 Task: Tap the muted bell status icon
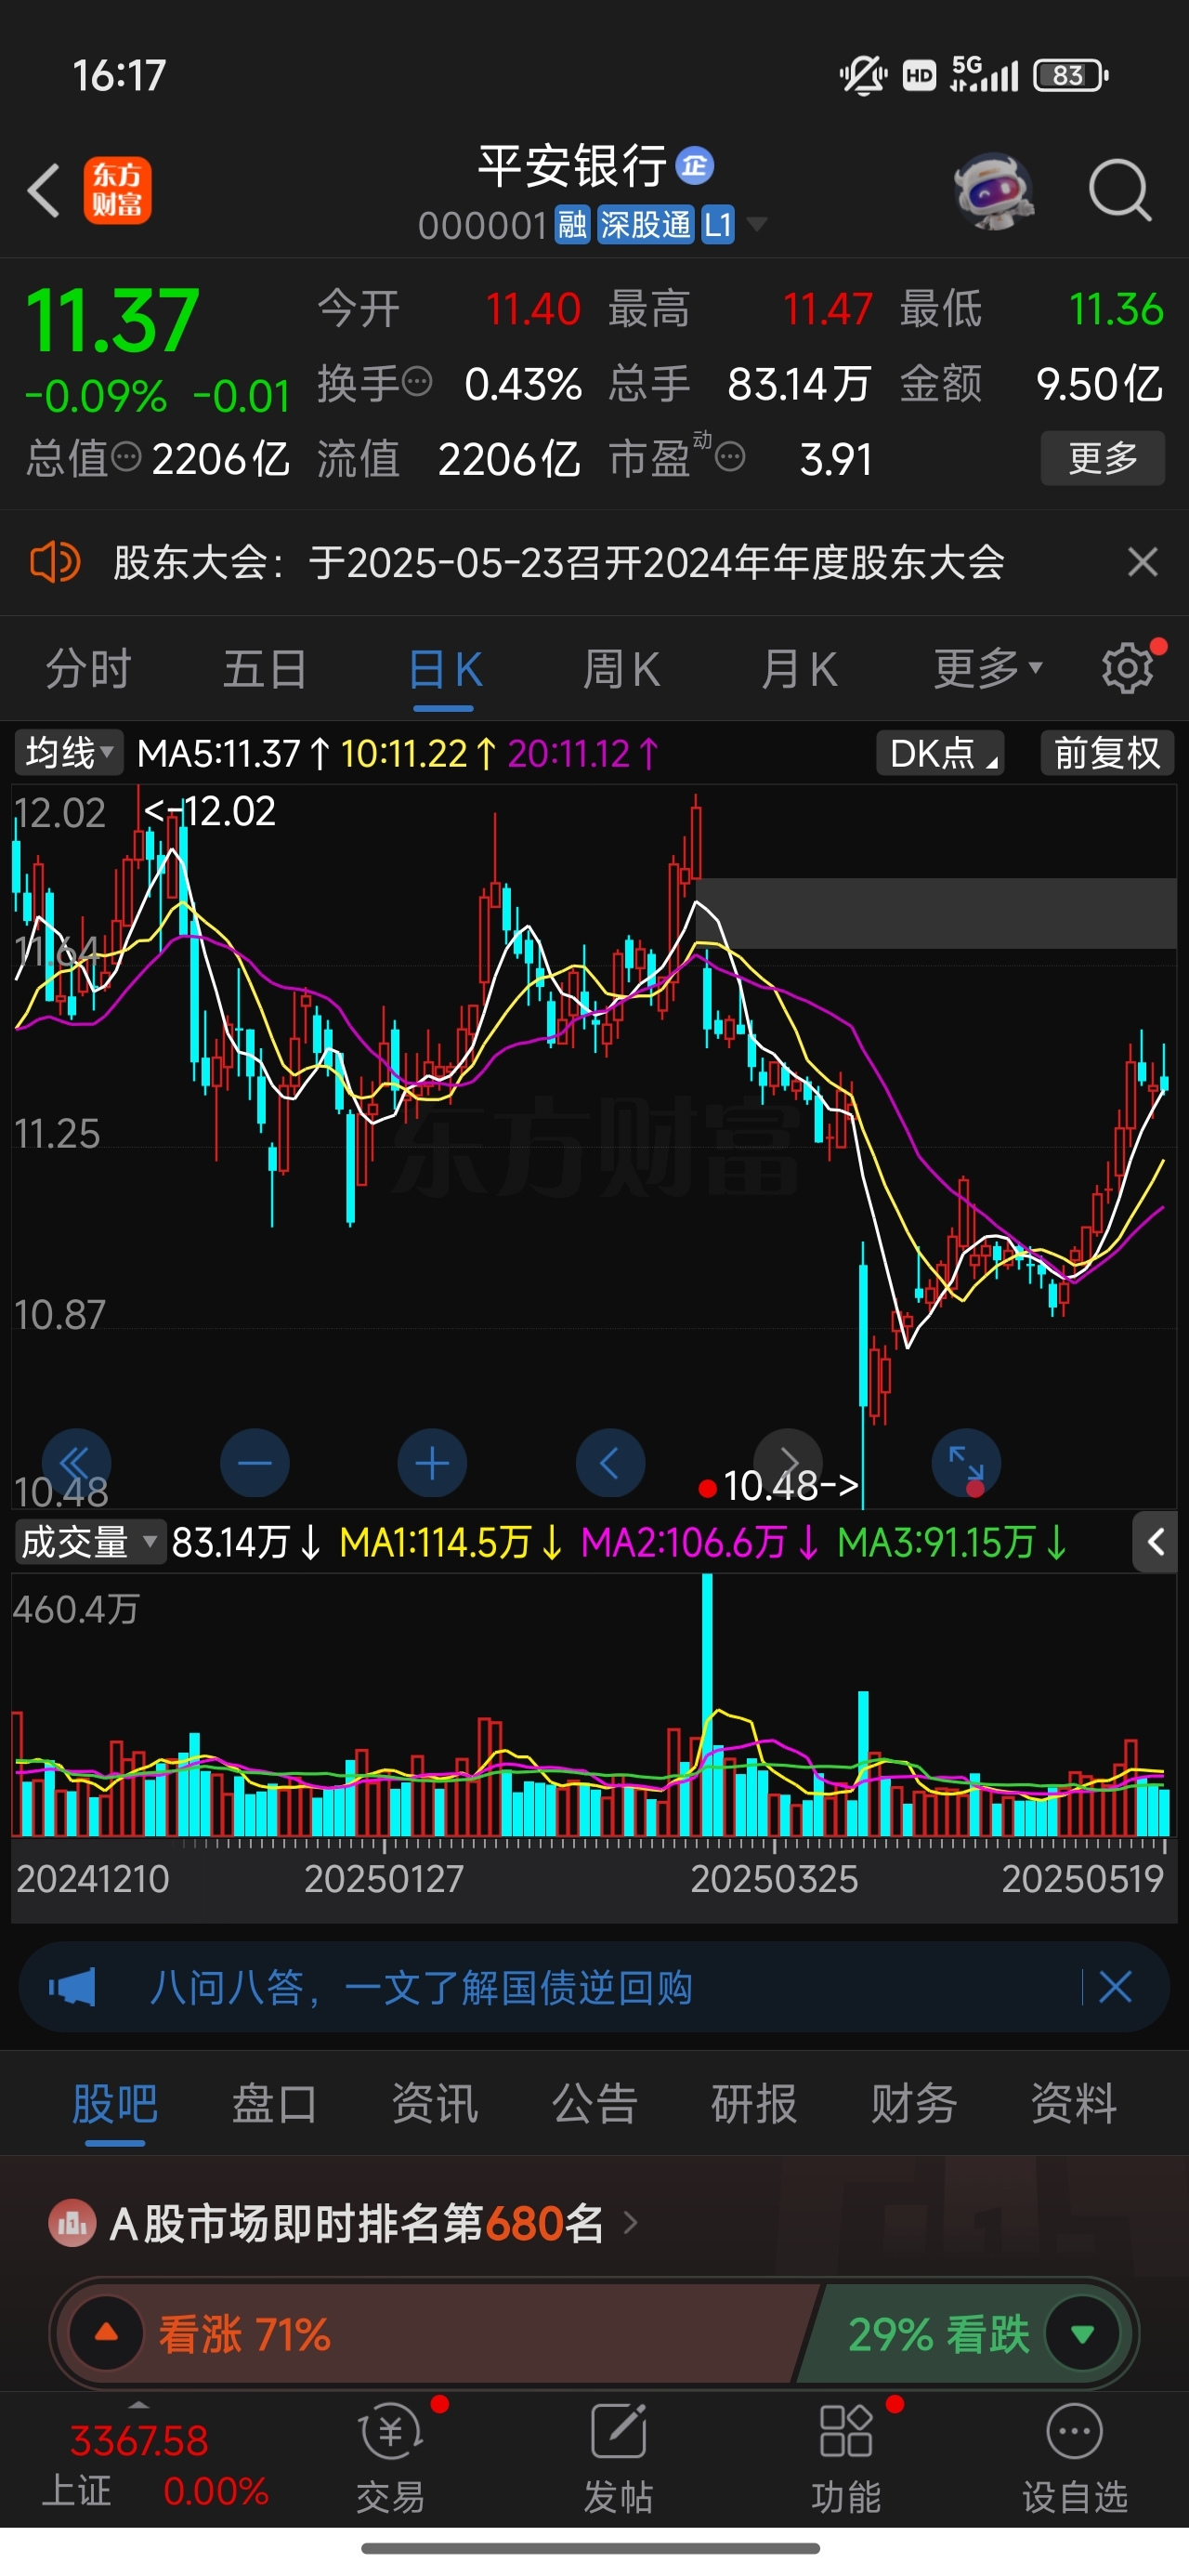[863, 75]
